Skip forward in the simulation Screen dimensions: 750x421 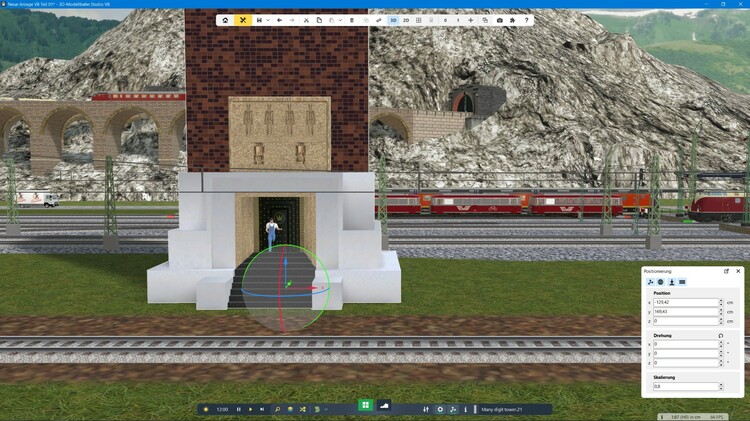tap(262, 410)
